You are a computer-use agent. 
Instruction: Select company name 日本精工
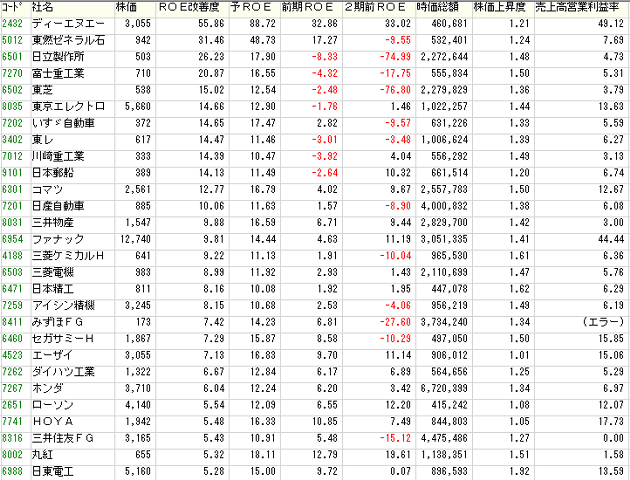click(53, 289)
